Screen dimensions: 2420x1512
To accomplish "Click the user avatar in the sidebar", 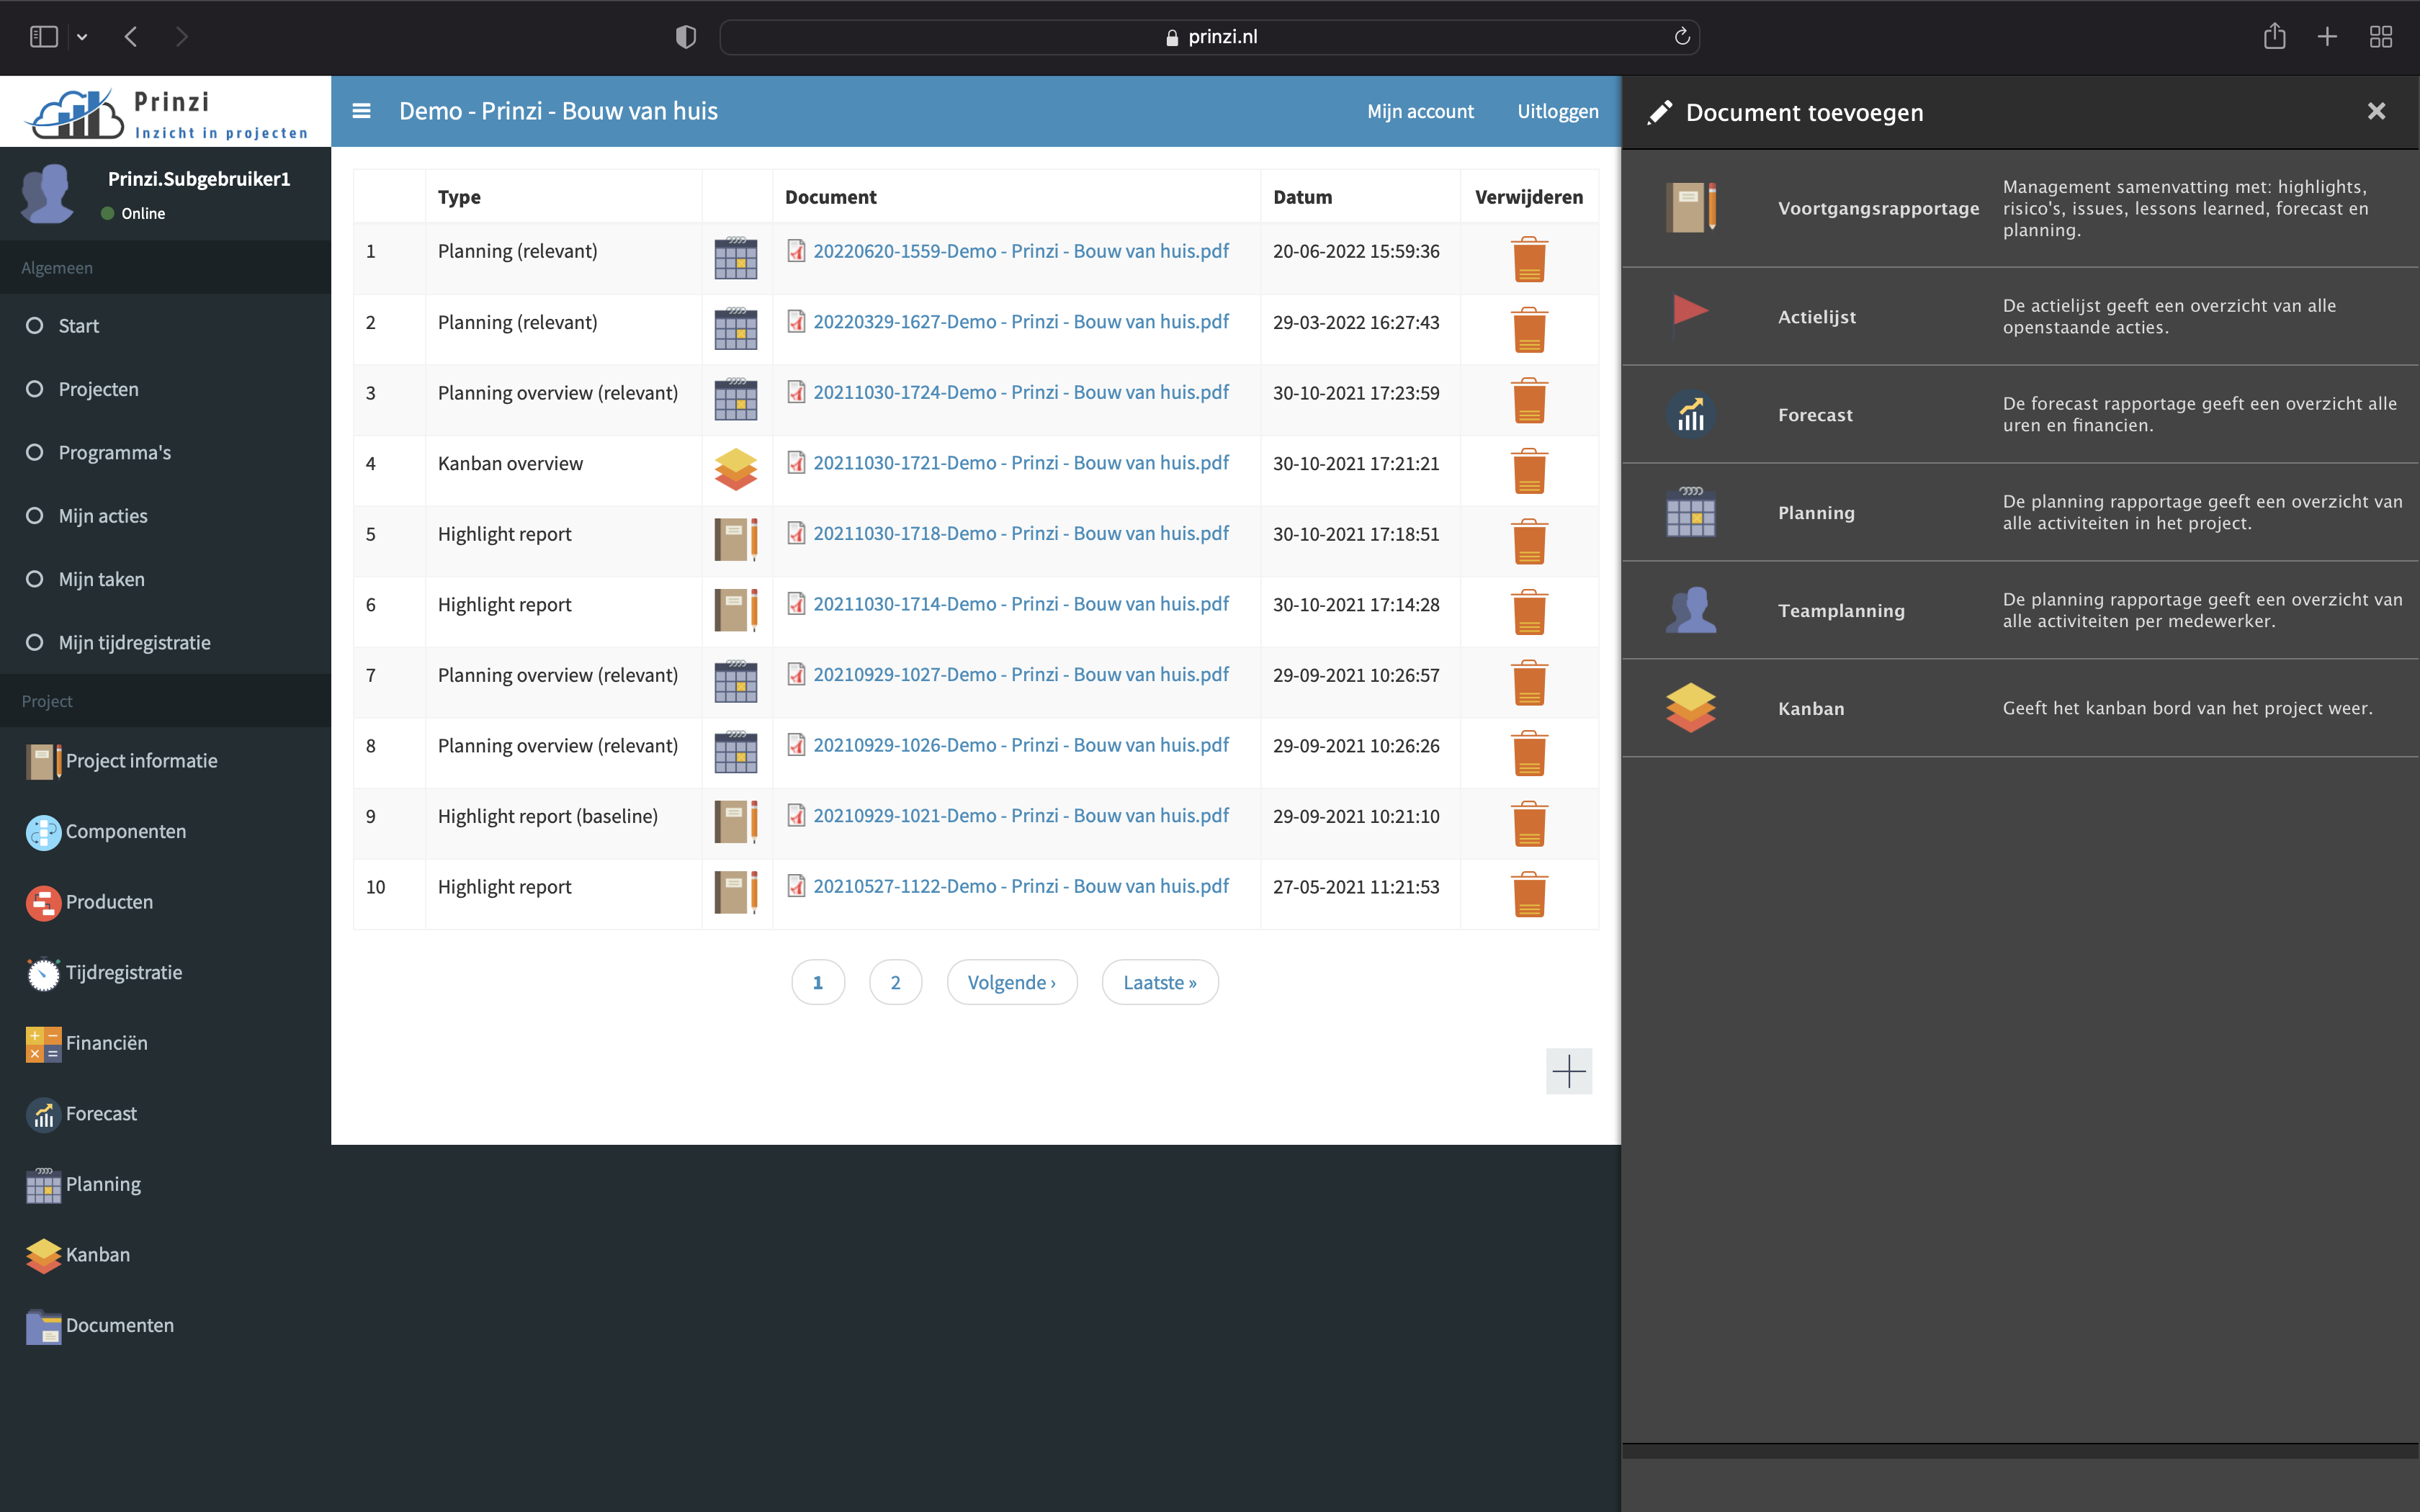I will pos(47,193).
